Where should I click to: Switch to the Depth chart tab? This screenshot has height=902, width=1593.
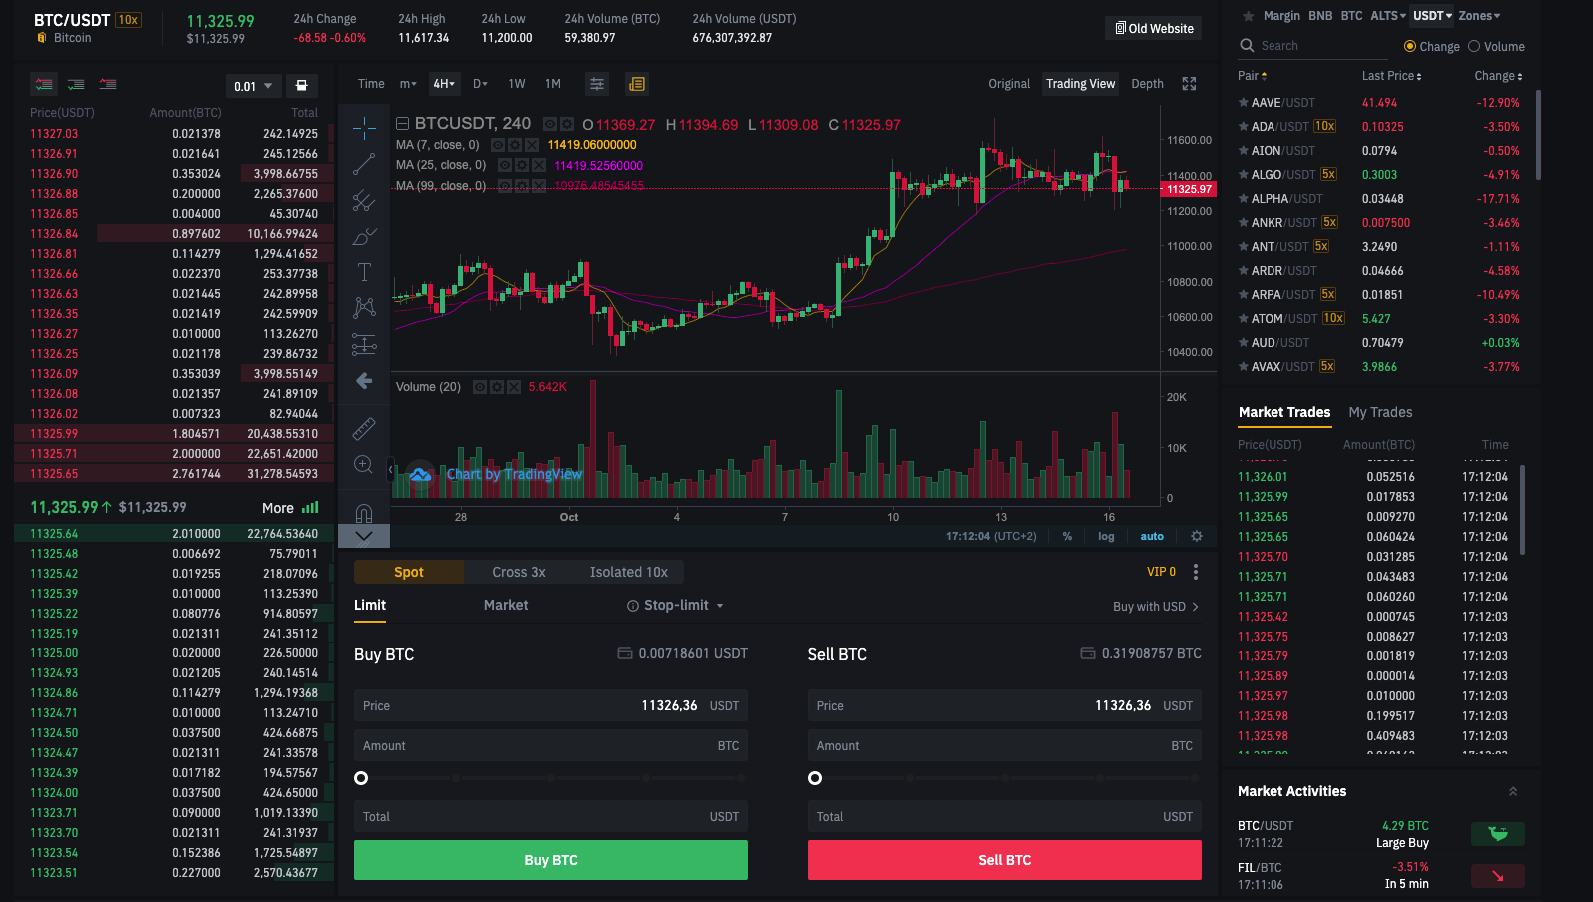point(1147,84)
